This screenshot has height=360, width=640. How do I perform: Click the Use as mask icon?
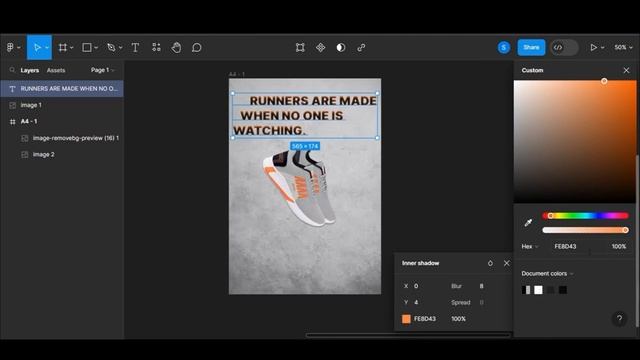click(341, 47)
